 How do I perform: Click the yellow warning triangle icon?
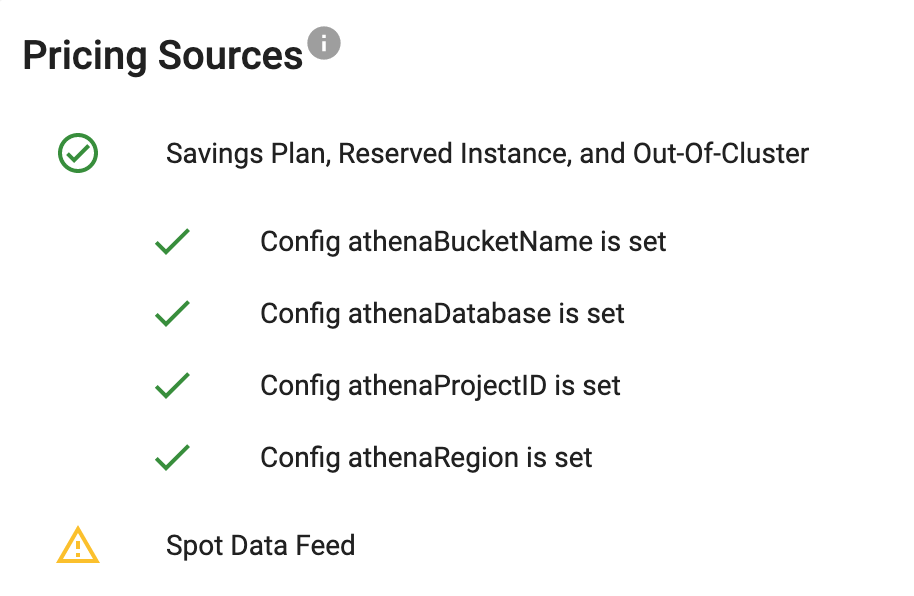click(78, 545)
